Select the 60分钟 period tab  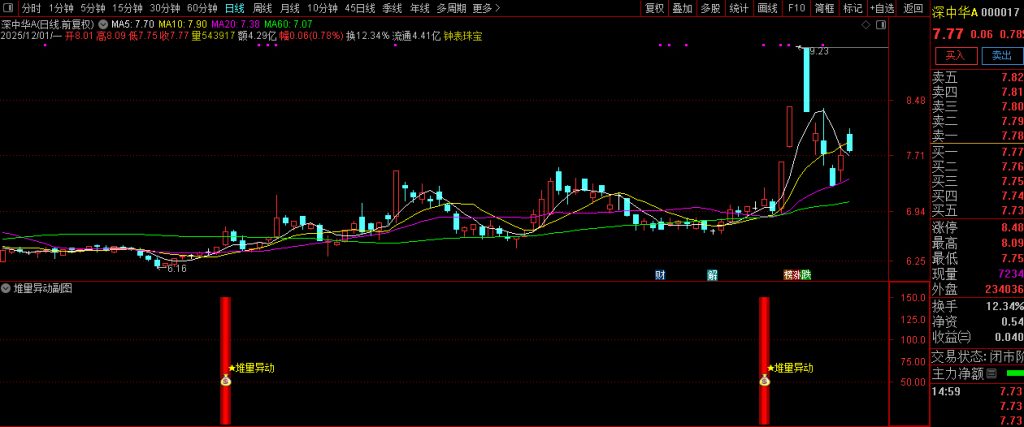(202, 8)
